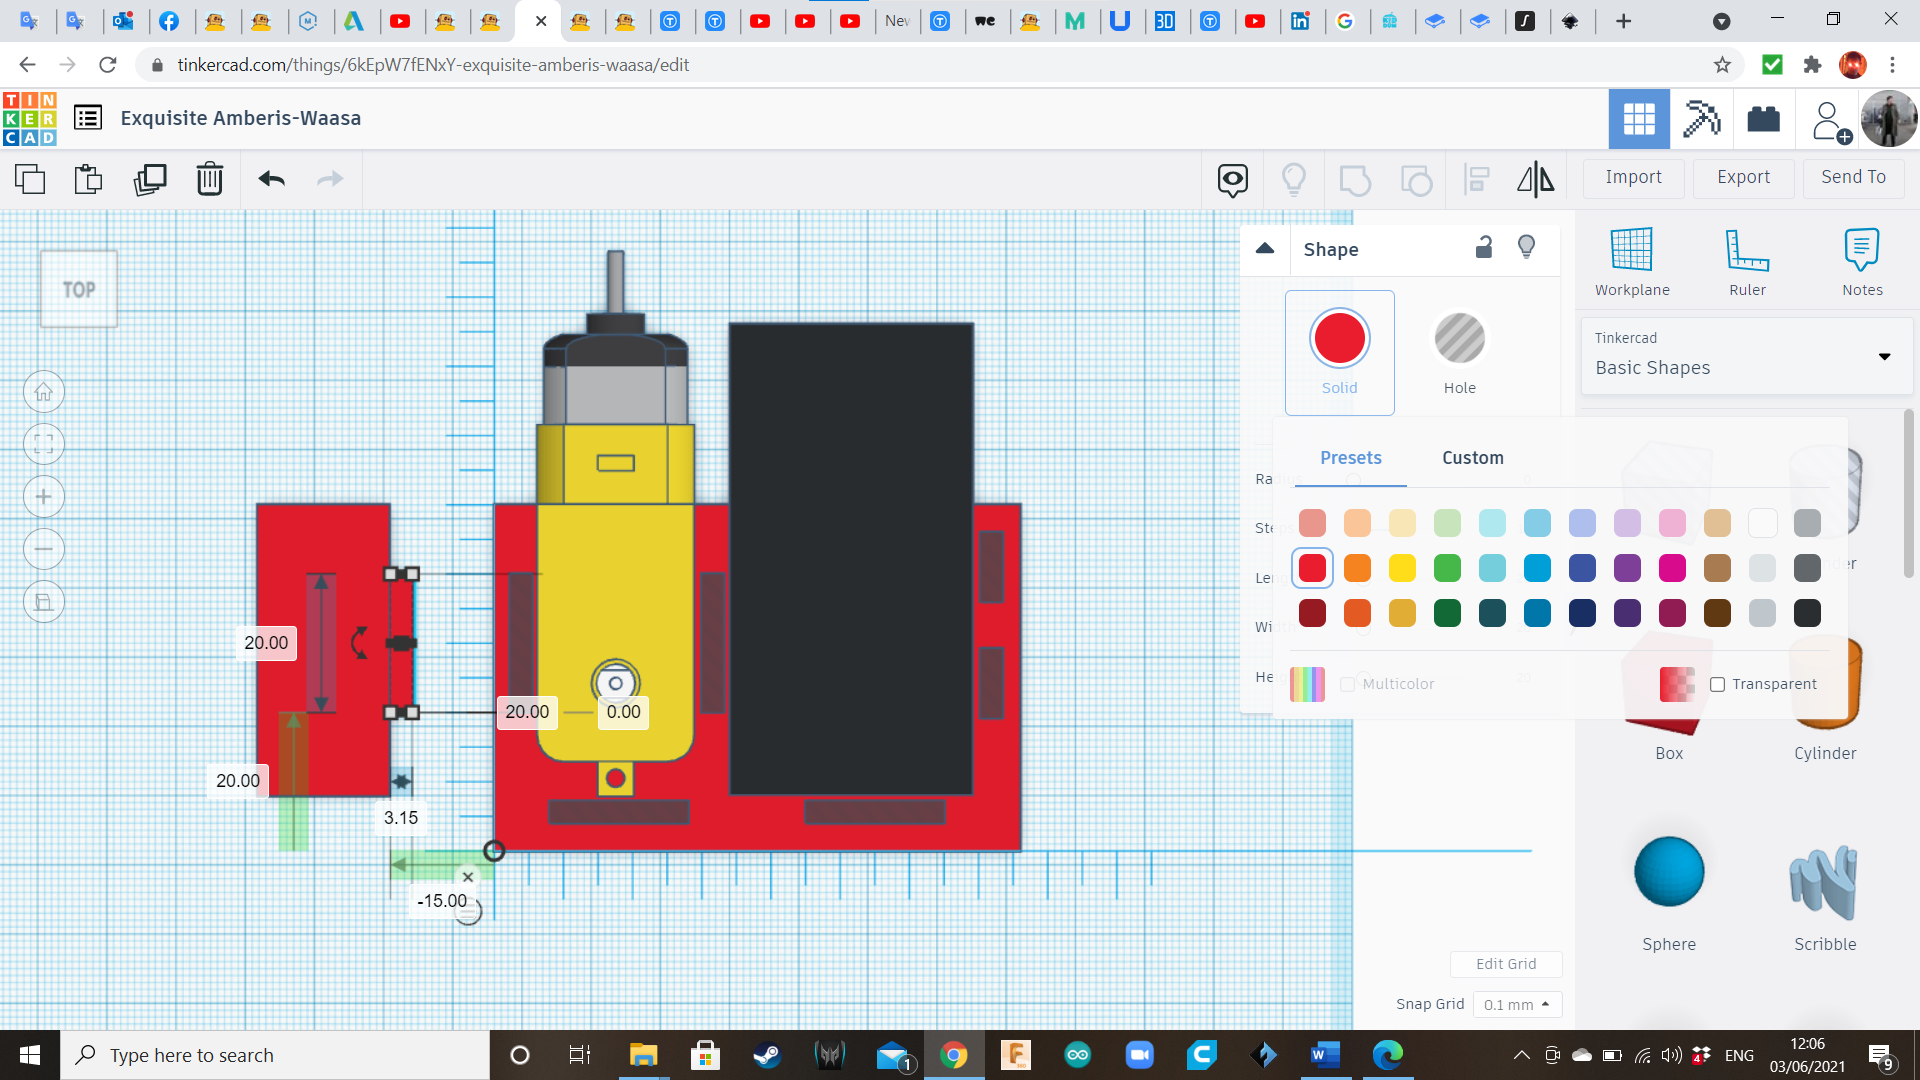This screenshot has width=1920, height=1080.
Task: Collapse the Shape panel arrow
Action: click(x=1265, y=248)
